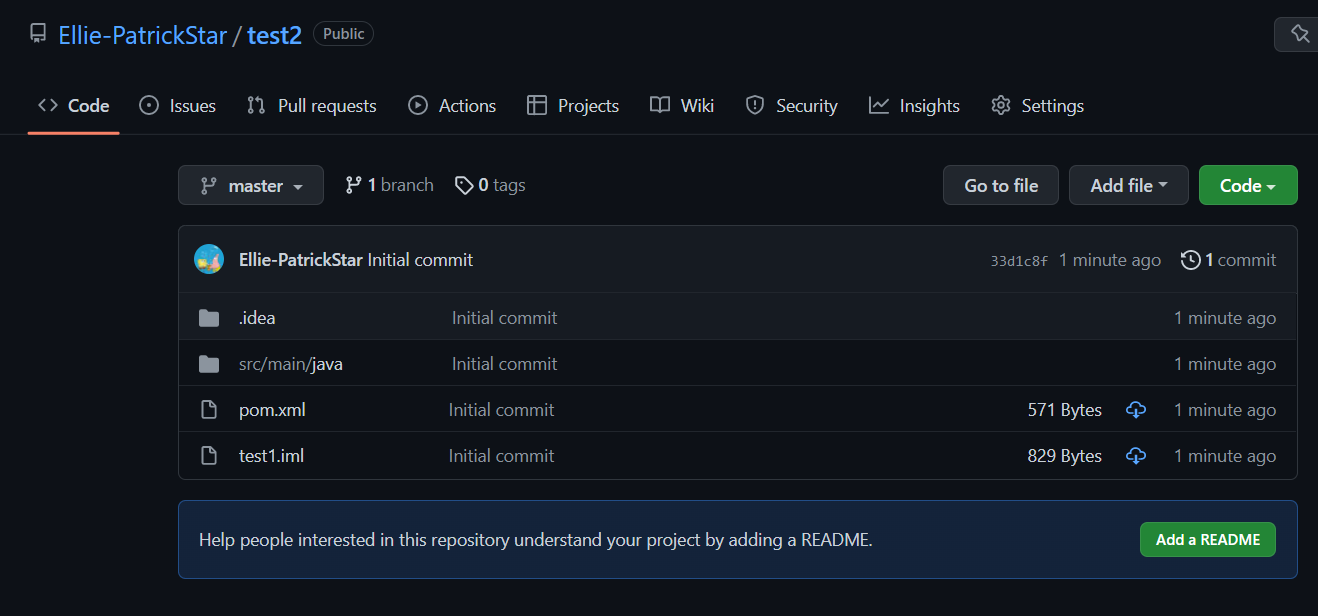
Task: Open commit hash 33d1c8f
Action: [x=1019, y=261]
